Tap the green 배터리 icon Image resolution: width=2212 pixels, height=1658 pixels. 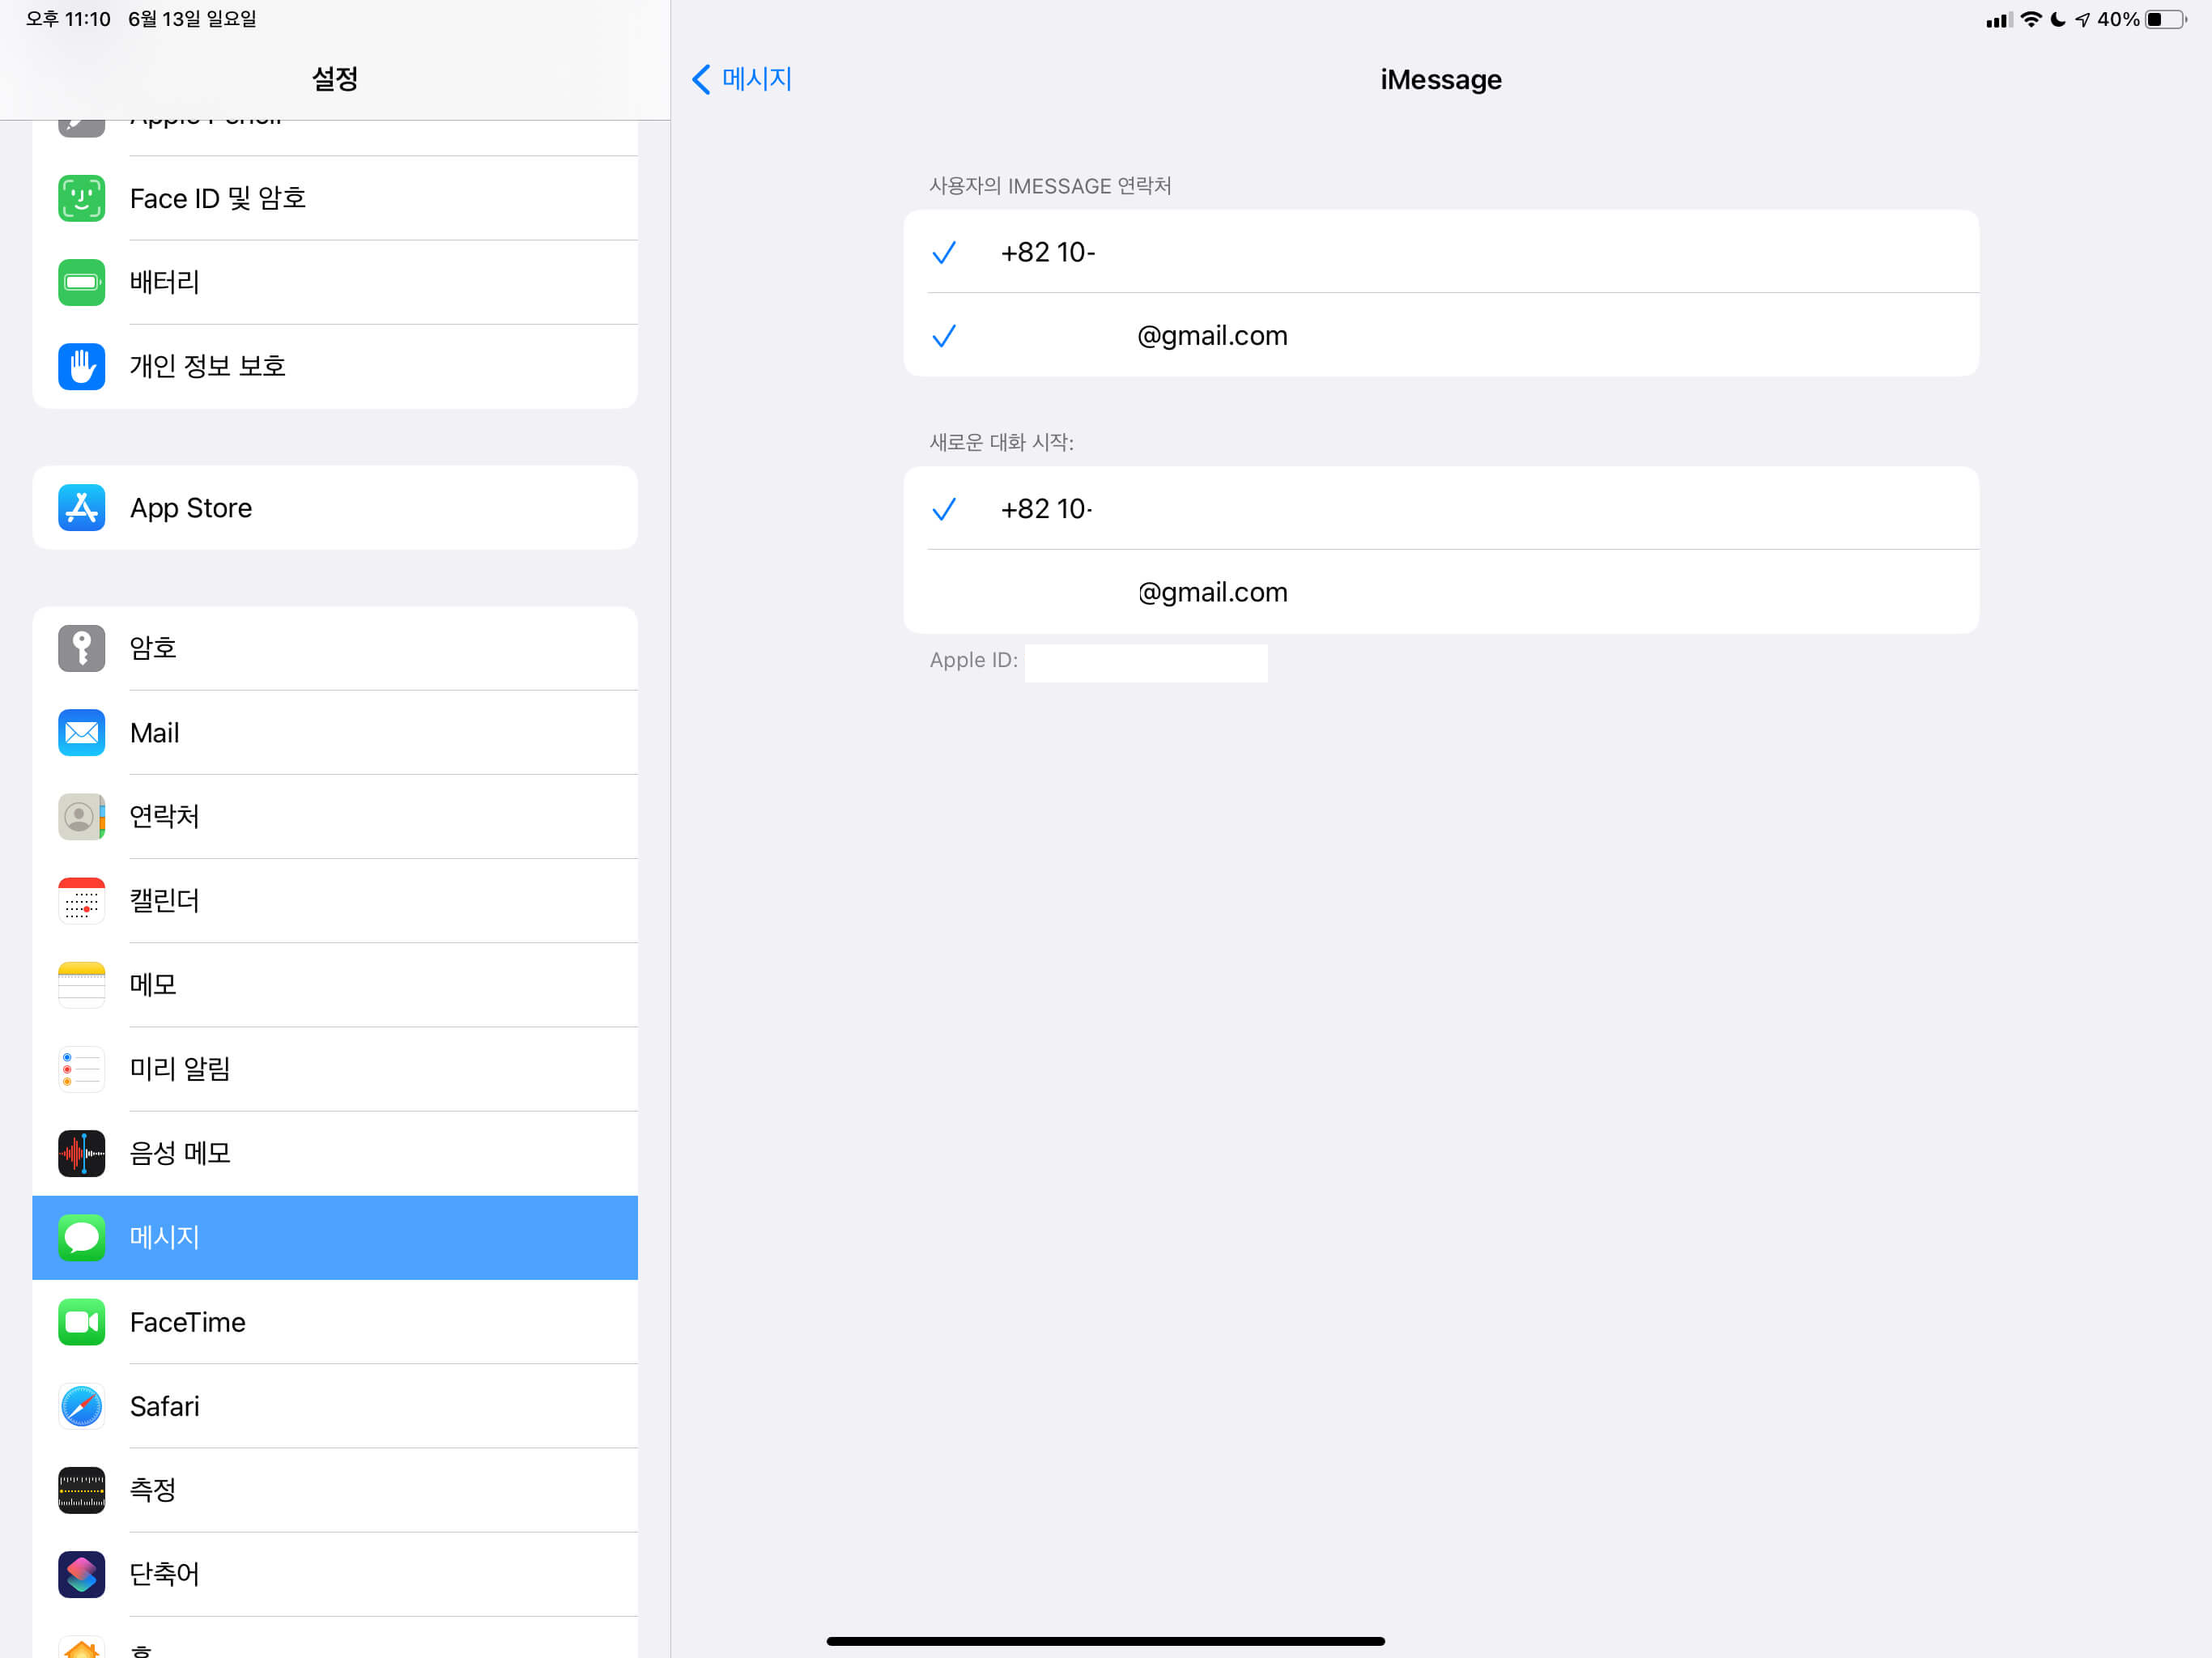(x=81, y=282)
